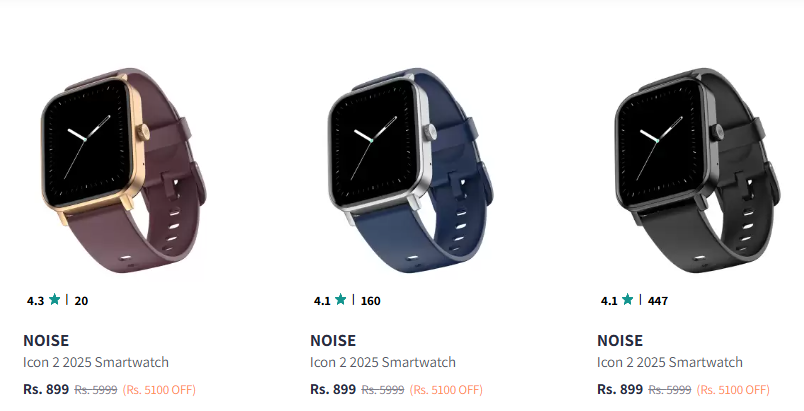Open the blue strap Noise smartwatch image
The height and width of the screenshot is (411, 804).
click(x=411, y=171)
